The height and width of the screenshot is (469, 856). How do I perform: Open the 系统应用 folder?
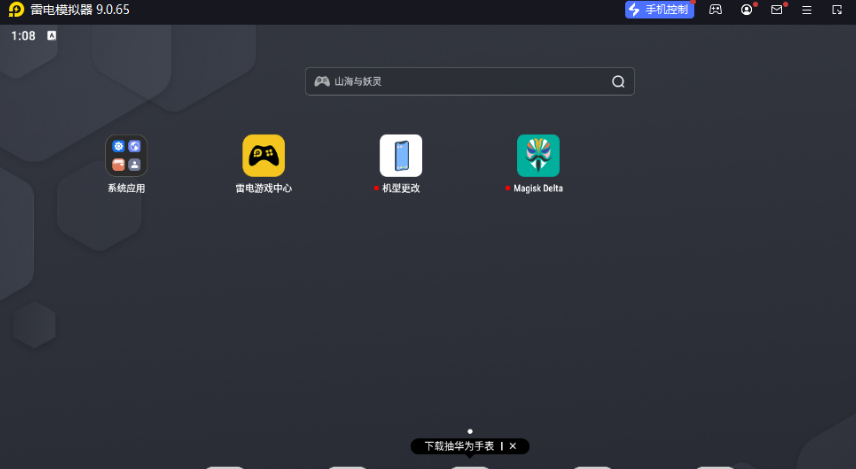click(126, 156)
